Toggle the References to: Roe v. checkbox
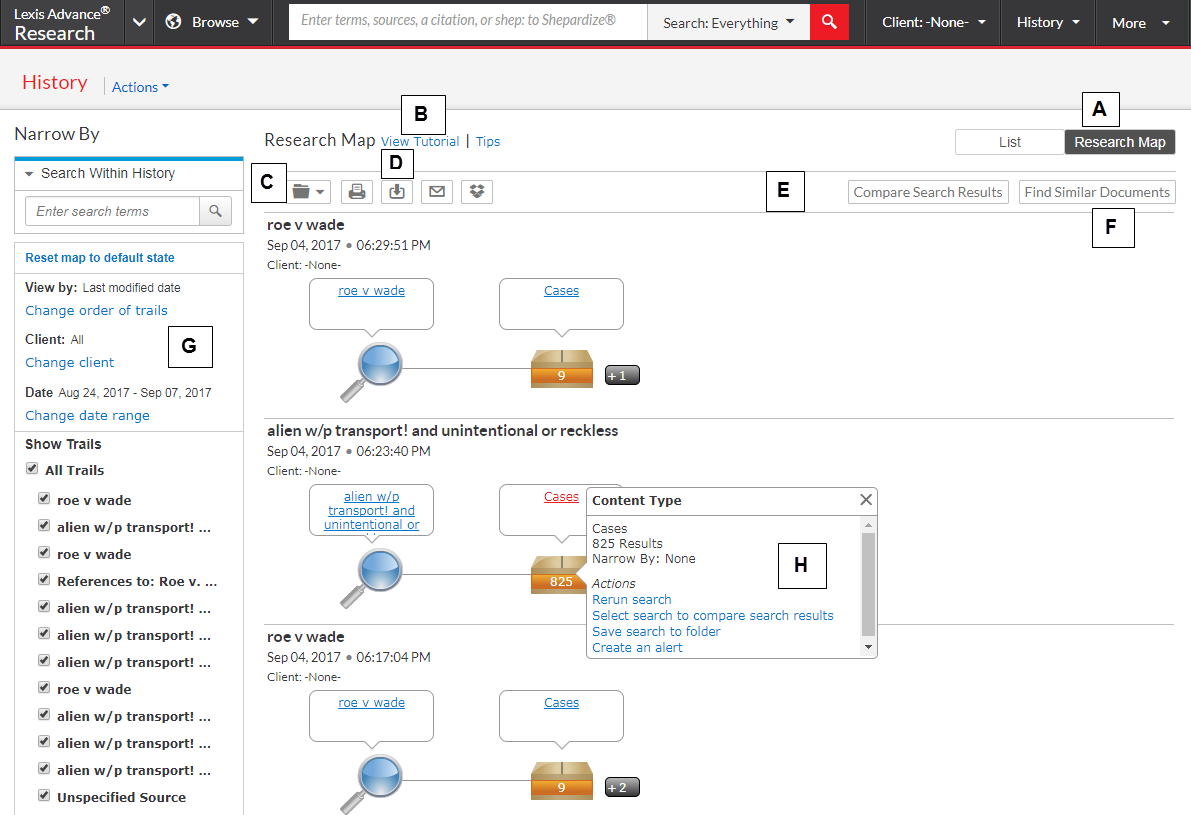Viewport: 1191px width, 815px height. (44, 580)
